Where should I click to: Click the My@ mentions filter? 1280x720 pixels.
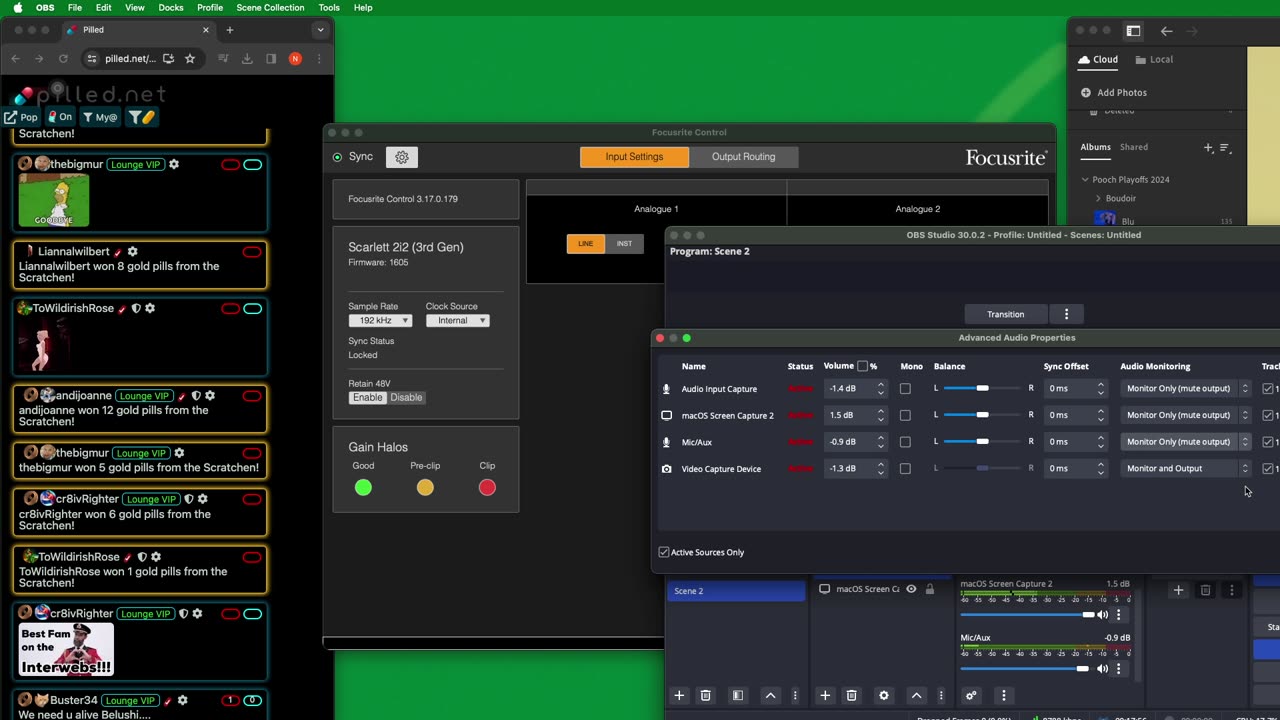click(x=100, y=117)
